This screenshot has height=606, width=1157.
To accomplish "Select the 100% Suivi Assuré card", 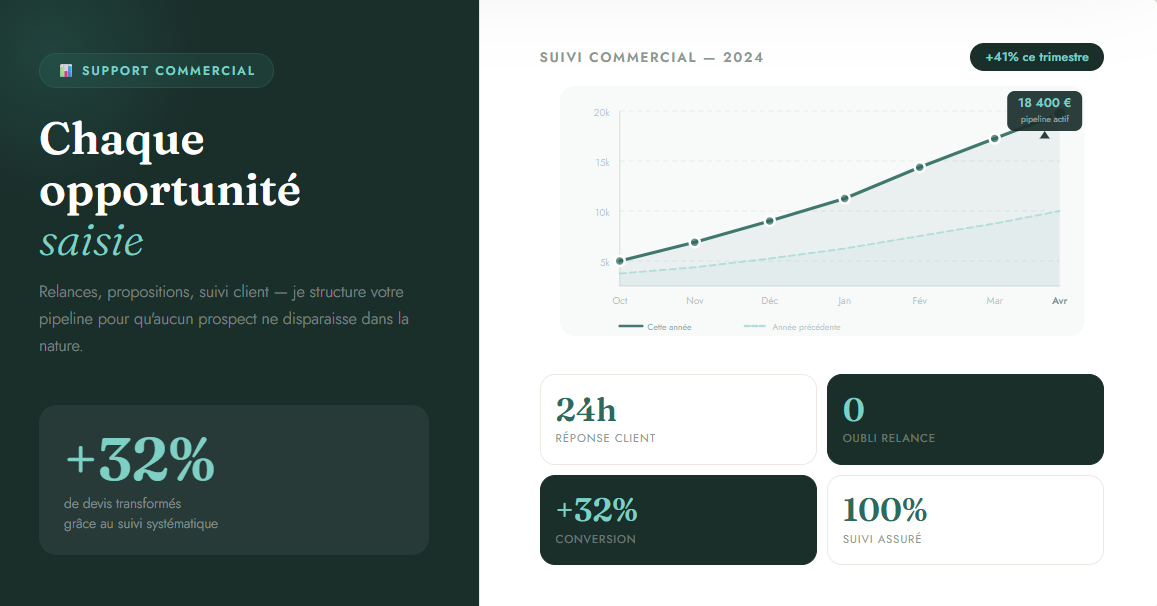I will click(x=965, y=520).
